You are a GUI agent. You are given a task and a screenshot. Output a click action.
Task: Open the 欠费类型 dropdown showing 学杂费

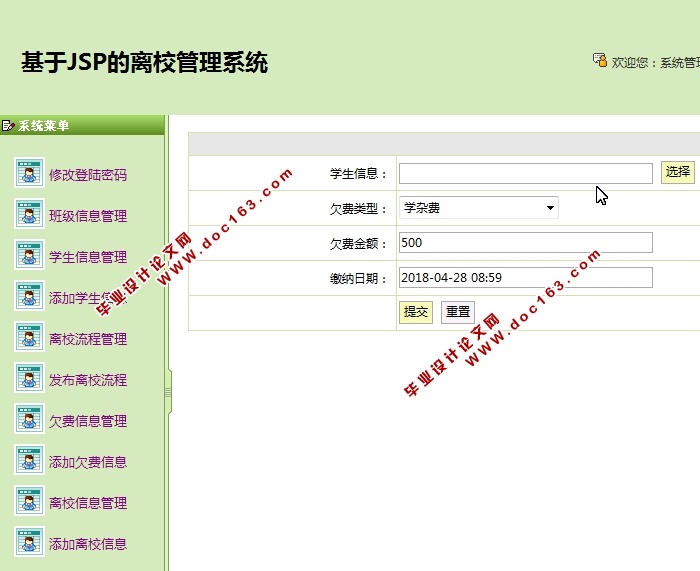click(x=479, y=208)
